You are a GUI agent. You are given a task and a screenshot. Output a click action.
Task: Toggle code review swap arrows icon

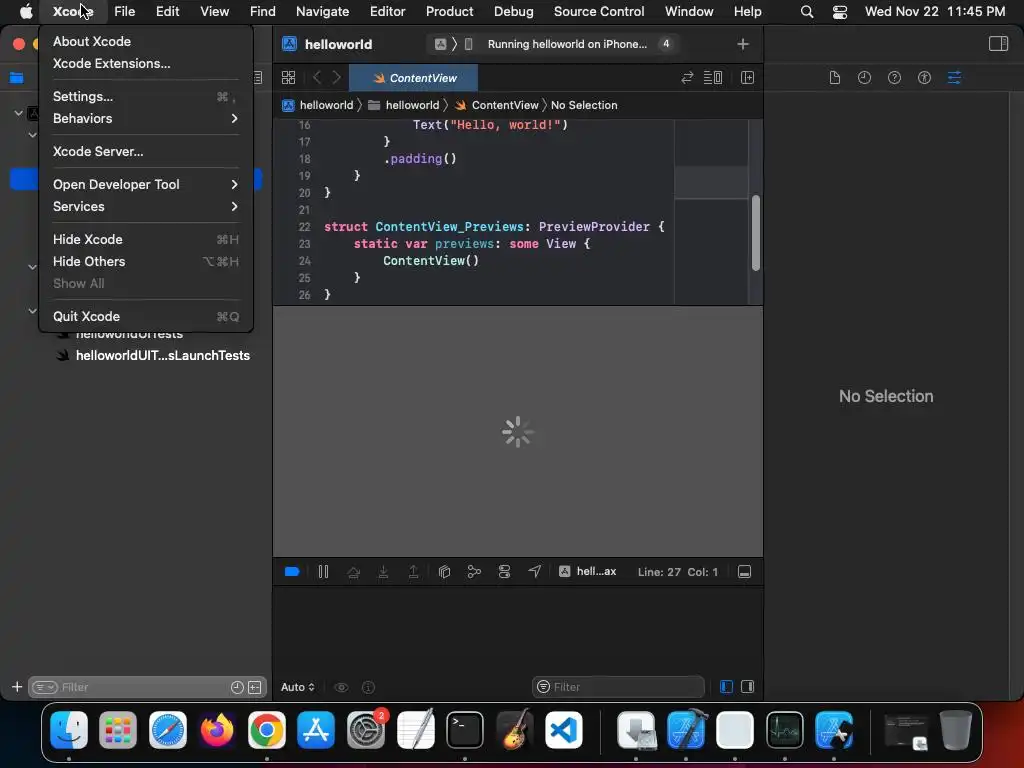click(x=687, y=78)
